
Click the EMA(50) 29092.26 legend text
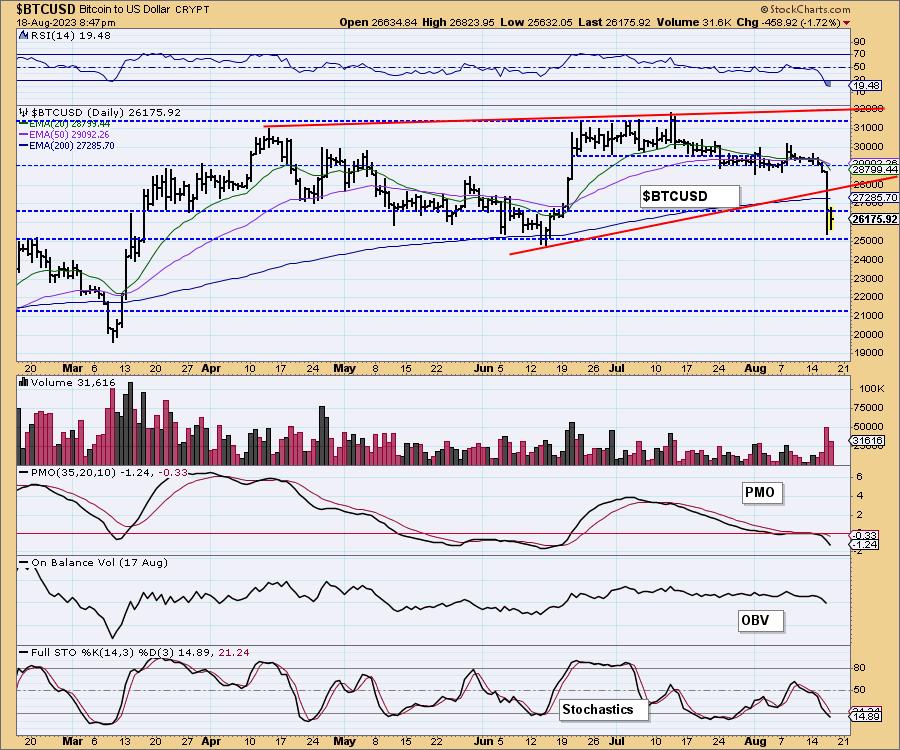coord(69,134)
